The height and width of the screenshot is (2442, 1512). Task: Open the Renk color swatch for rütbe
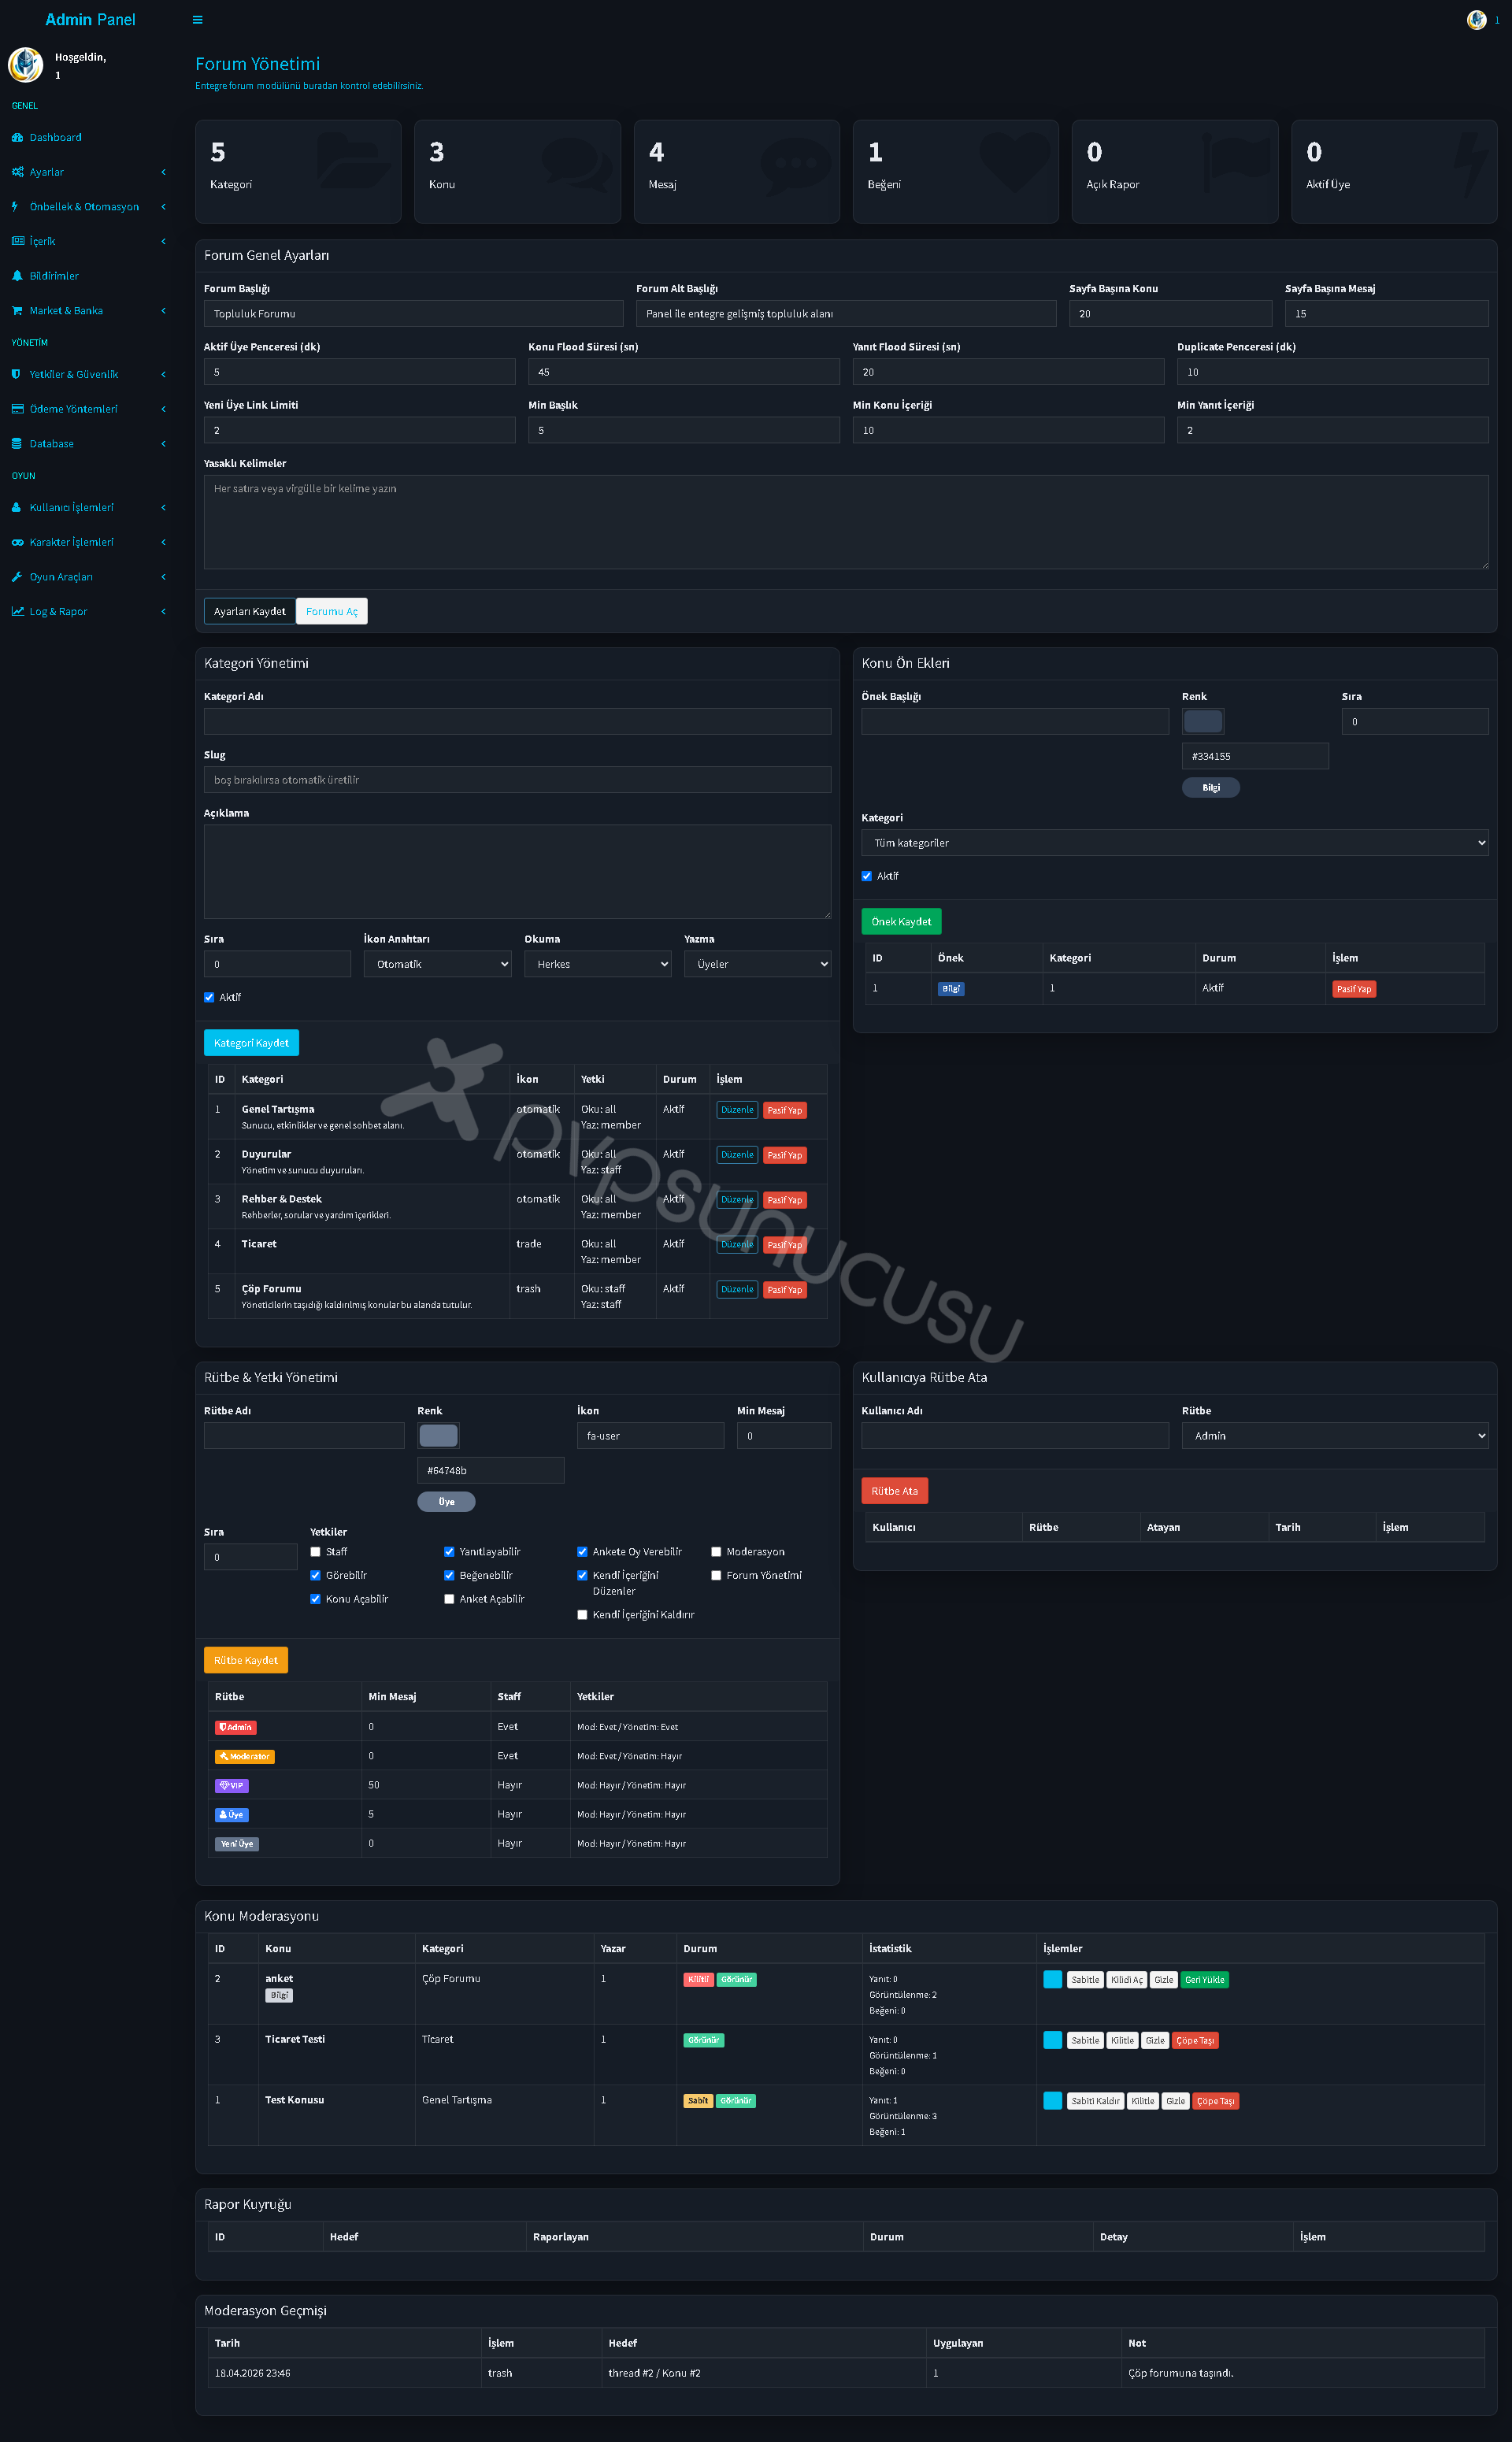438,1436
